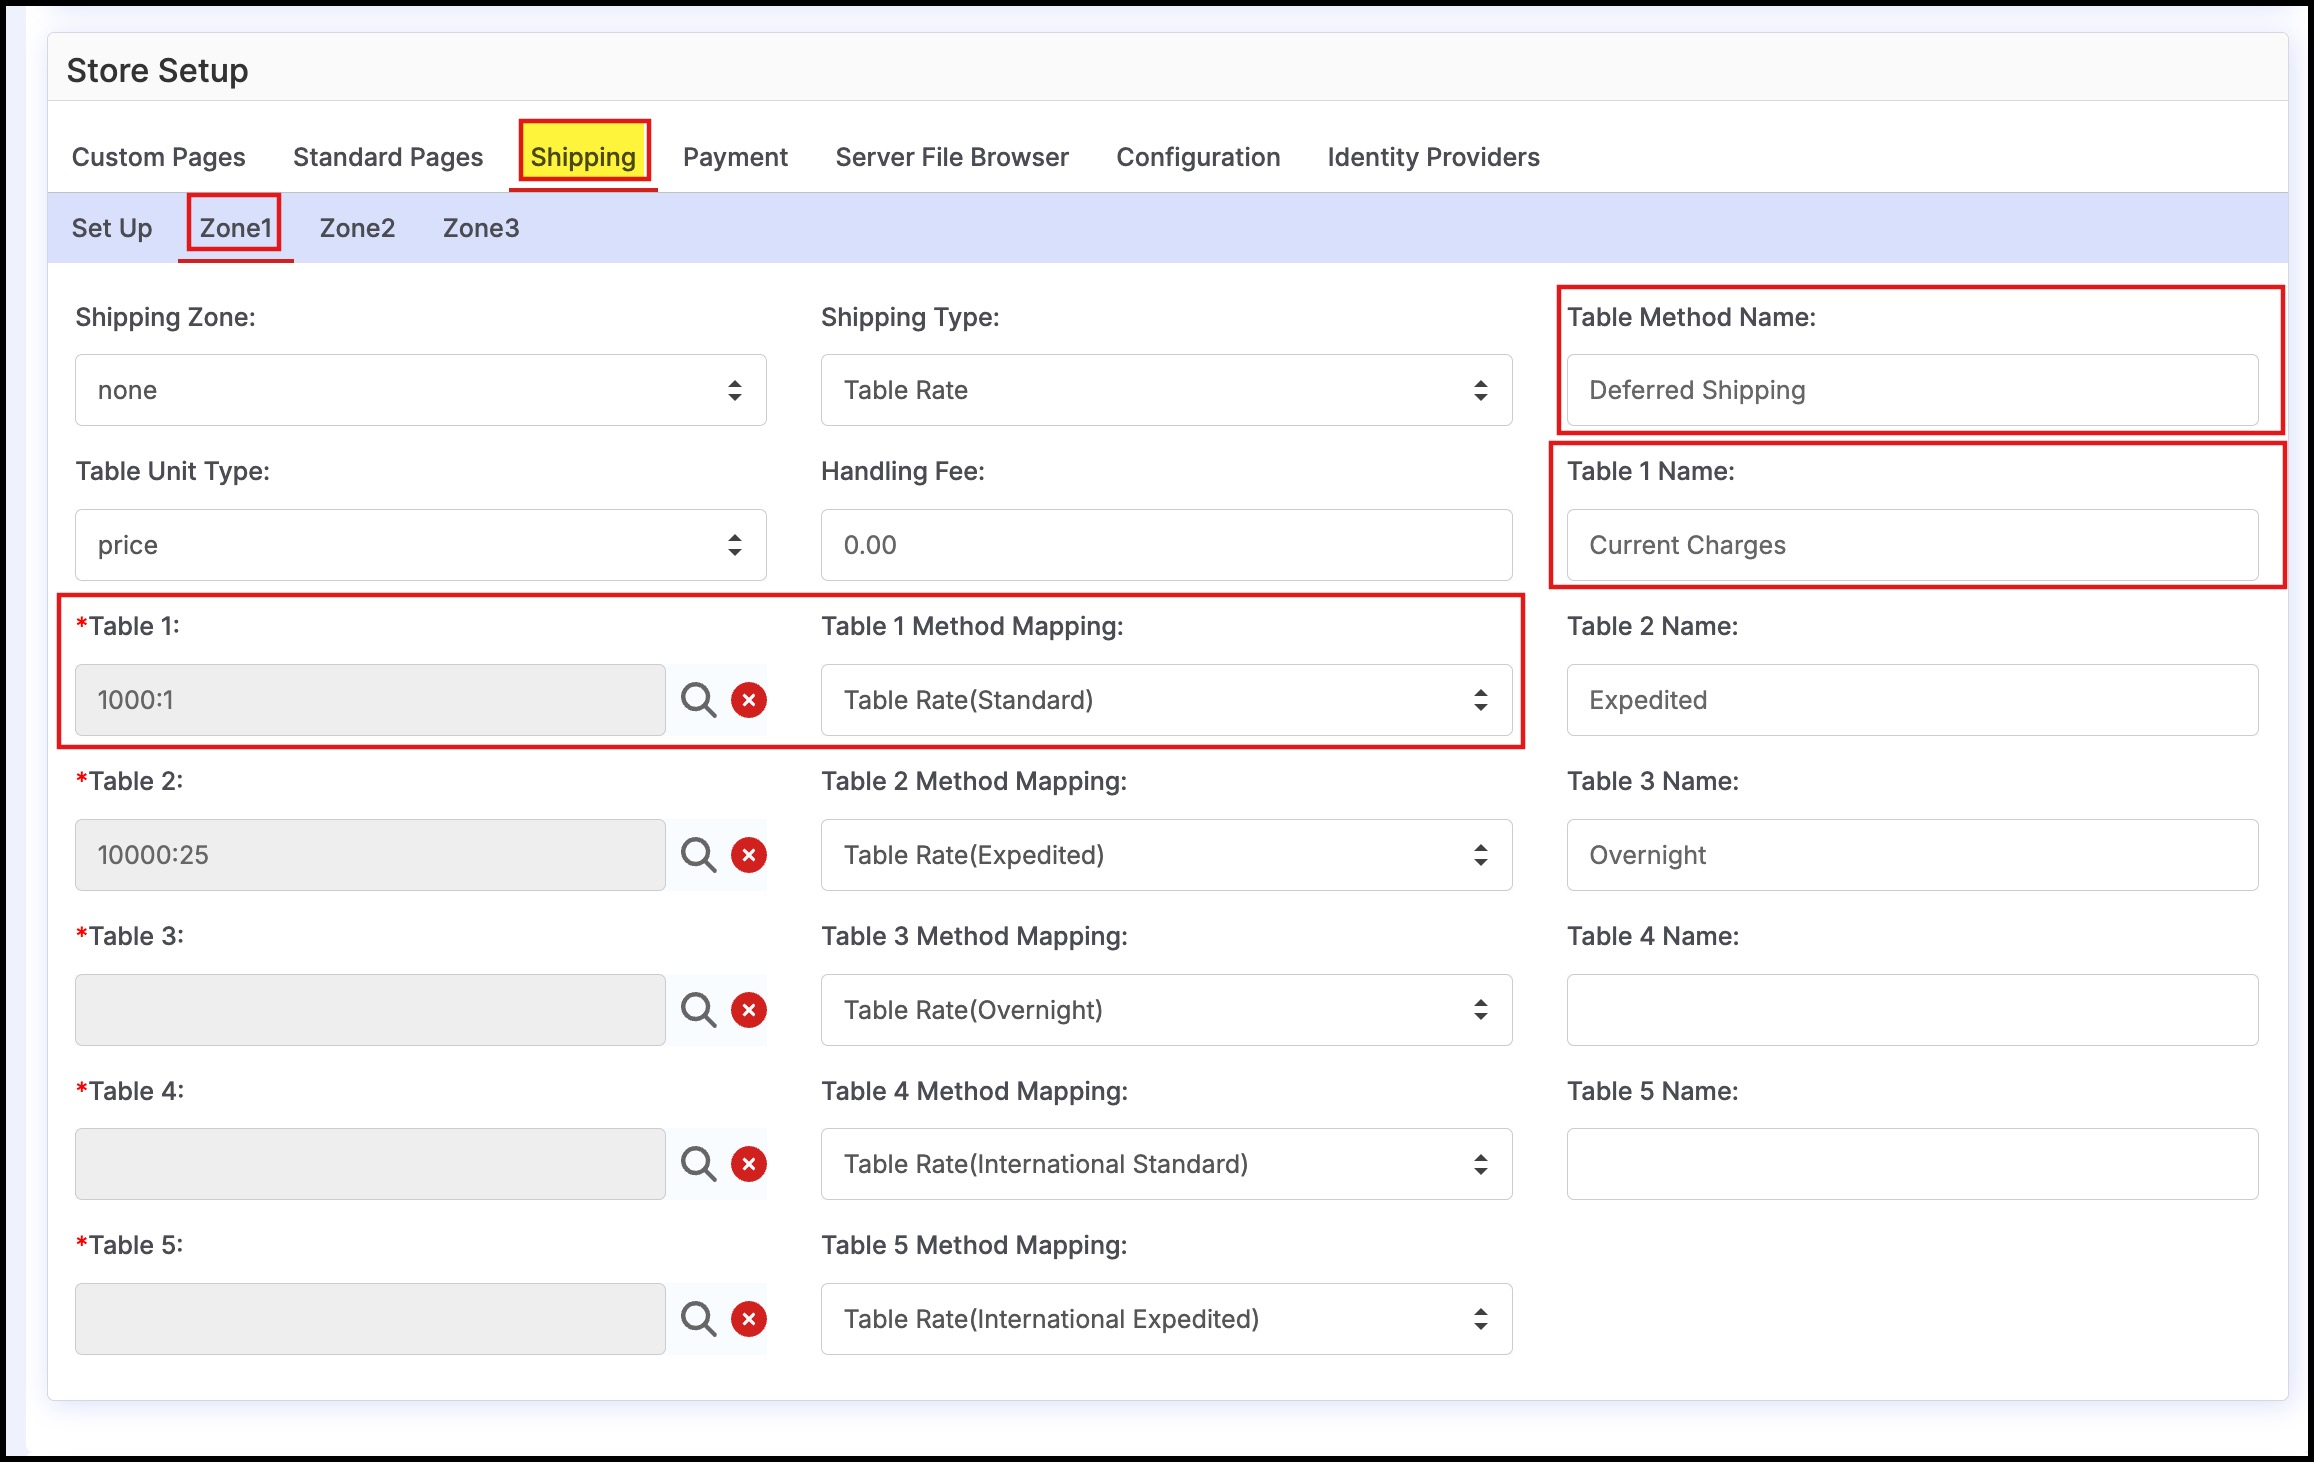2314x1462 pixels.
Task: Switch to the Custom Pages tab
Action: tap(158, 157)
